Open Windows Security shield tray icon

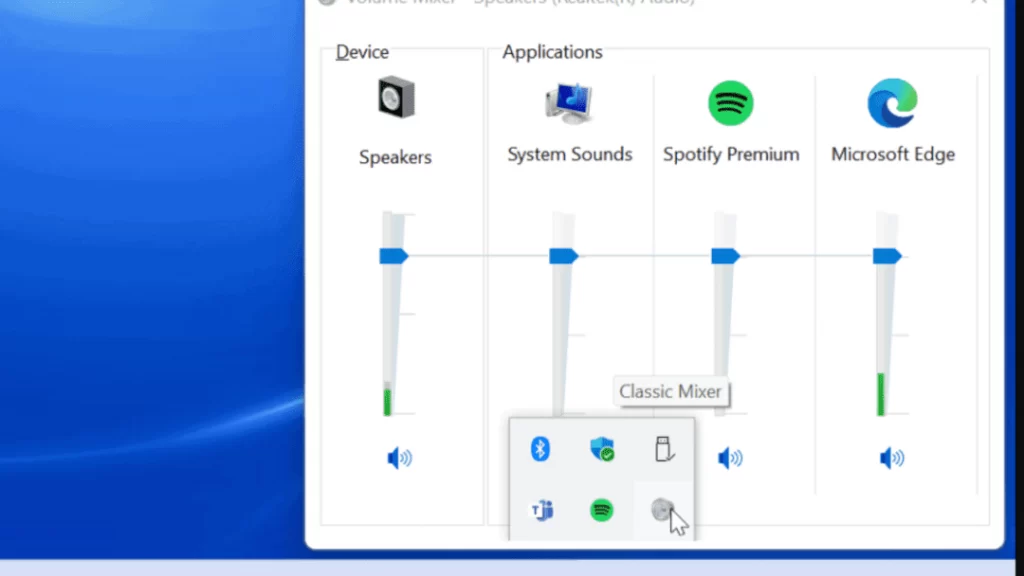(601, 449)
